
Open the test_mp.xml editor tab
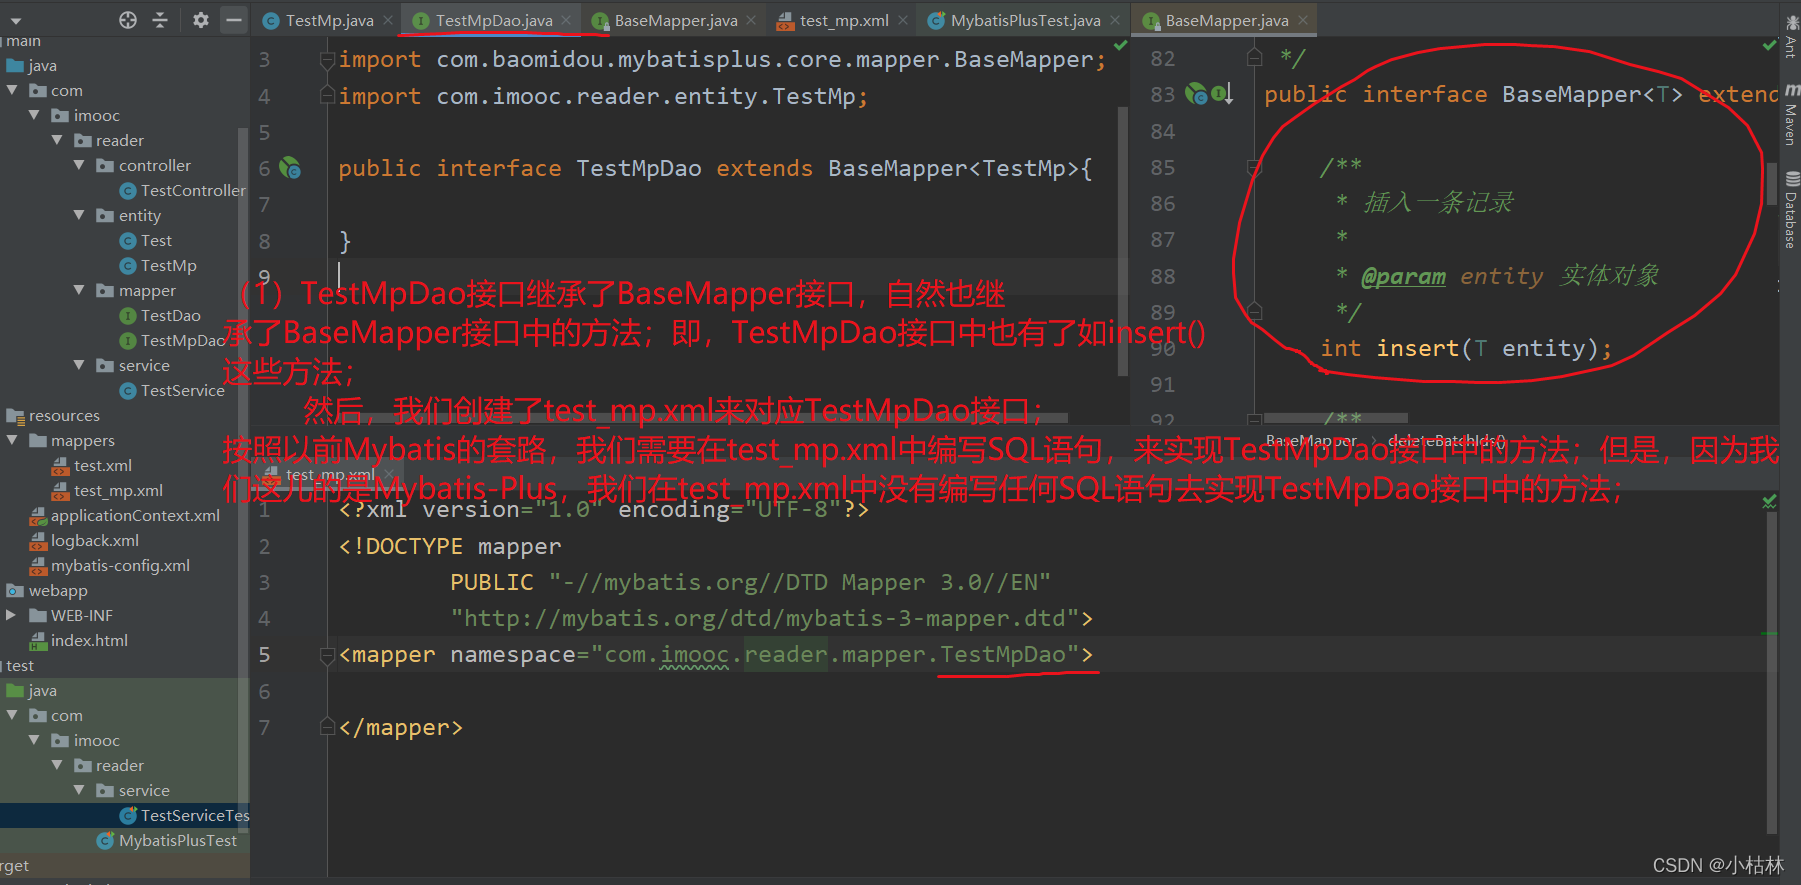click(843, 20)
